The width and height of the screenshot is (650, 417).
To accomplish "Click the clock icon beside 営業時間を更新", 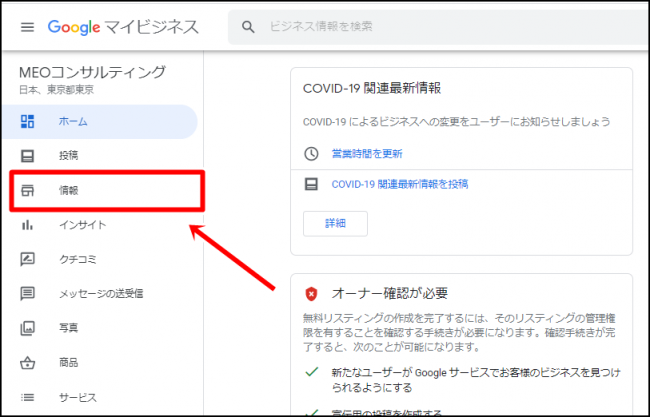I will coord(311,154).
